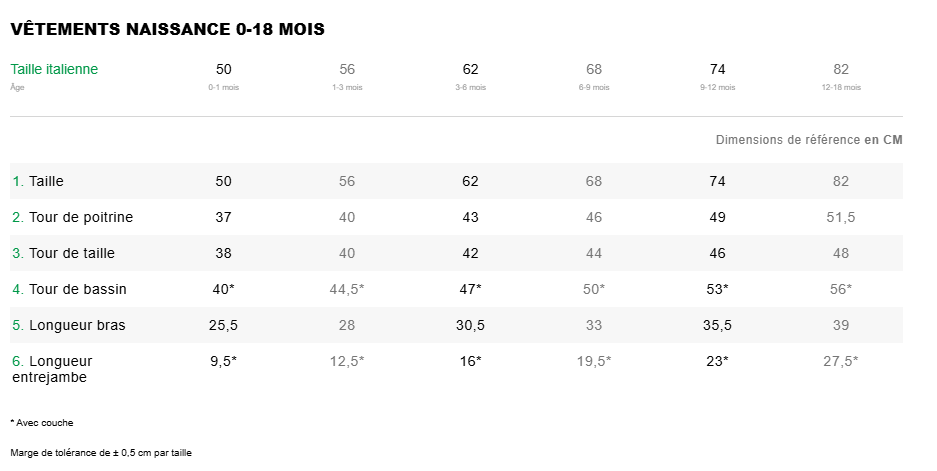Viewport: 937px width, 471px height.
Task: Click the "6. Longueur entrejambe" row label
Action: point(52,369)
